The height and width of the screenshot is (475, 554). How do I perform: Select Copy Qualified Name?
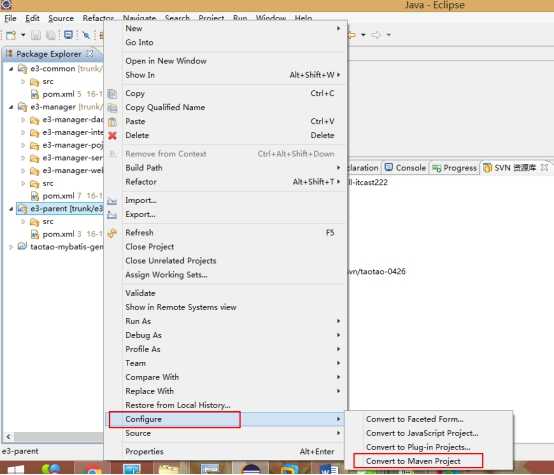(226, 107)
